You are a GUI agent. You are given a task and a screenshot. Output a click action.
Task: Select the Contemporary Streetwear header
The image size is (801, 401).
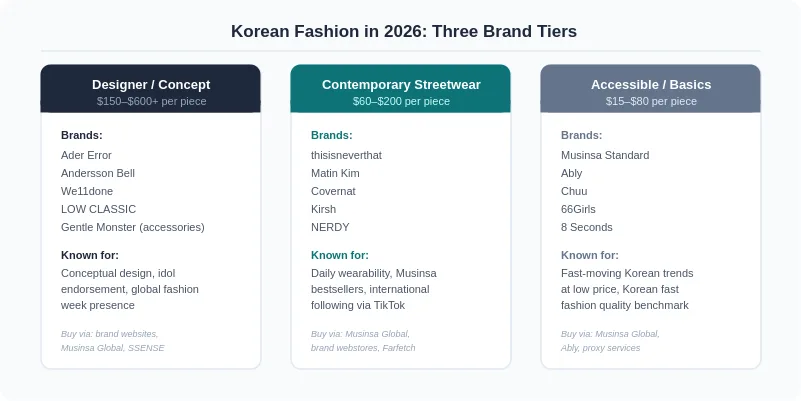pos(400,88)
